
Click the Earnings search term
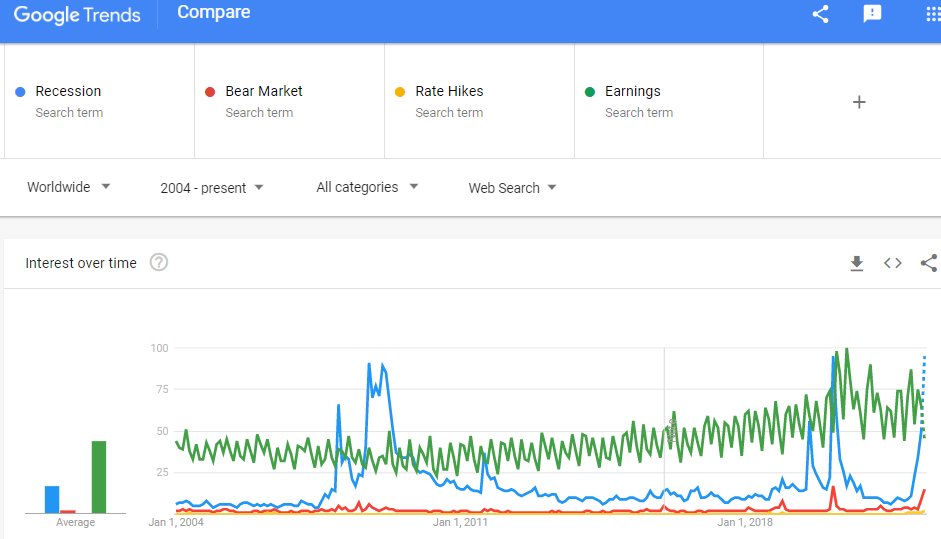633,91
